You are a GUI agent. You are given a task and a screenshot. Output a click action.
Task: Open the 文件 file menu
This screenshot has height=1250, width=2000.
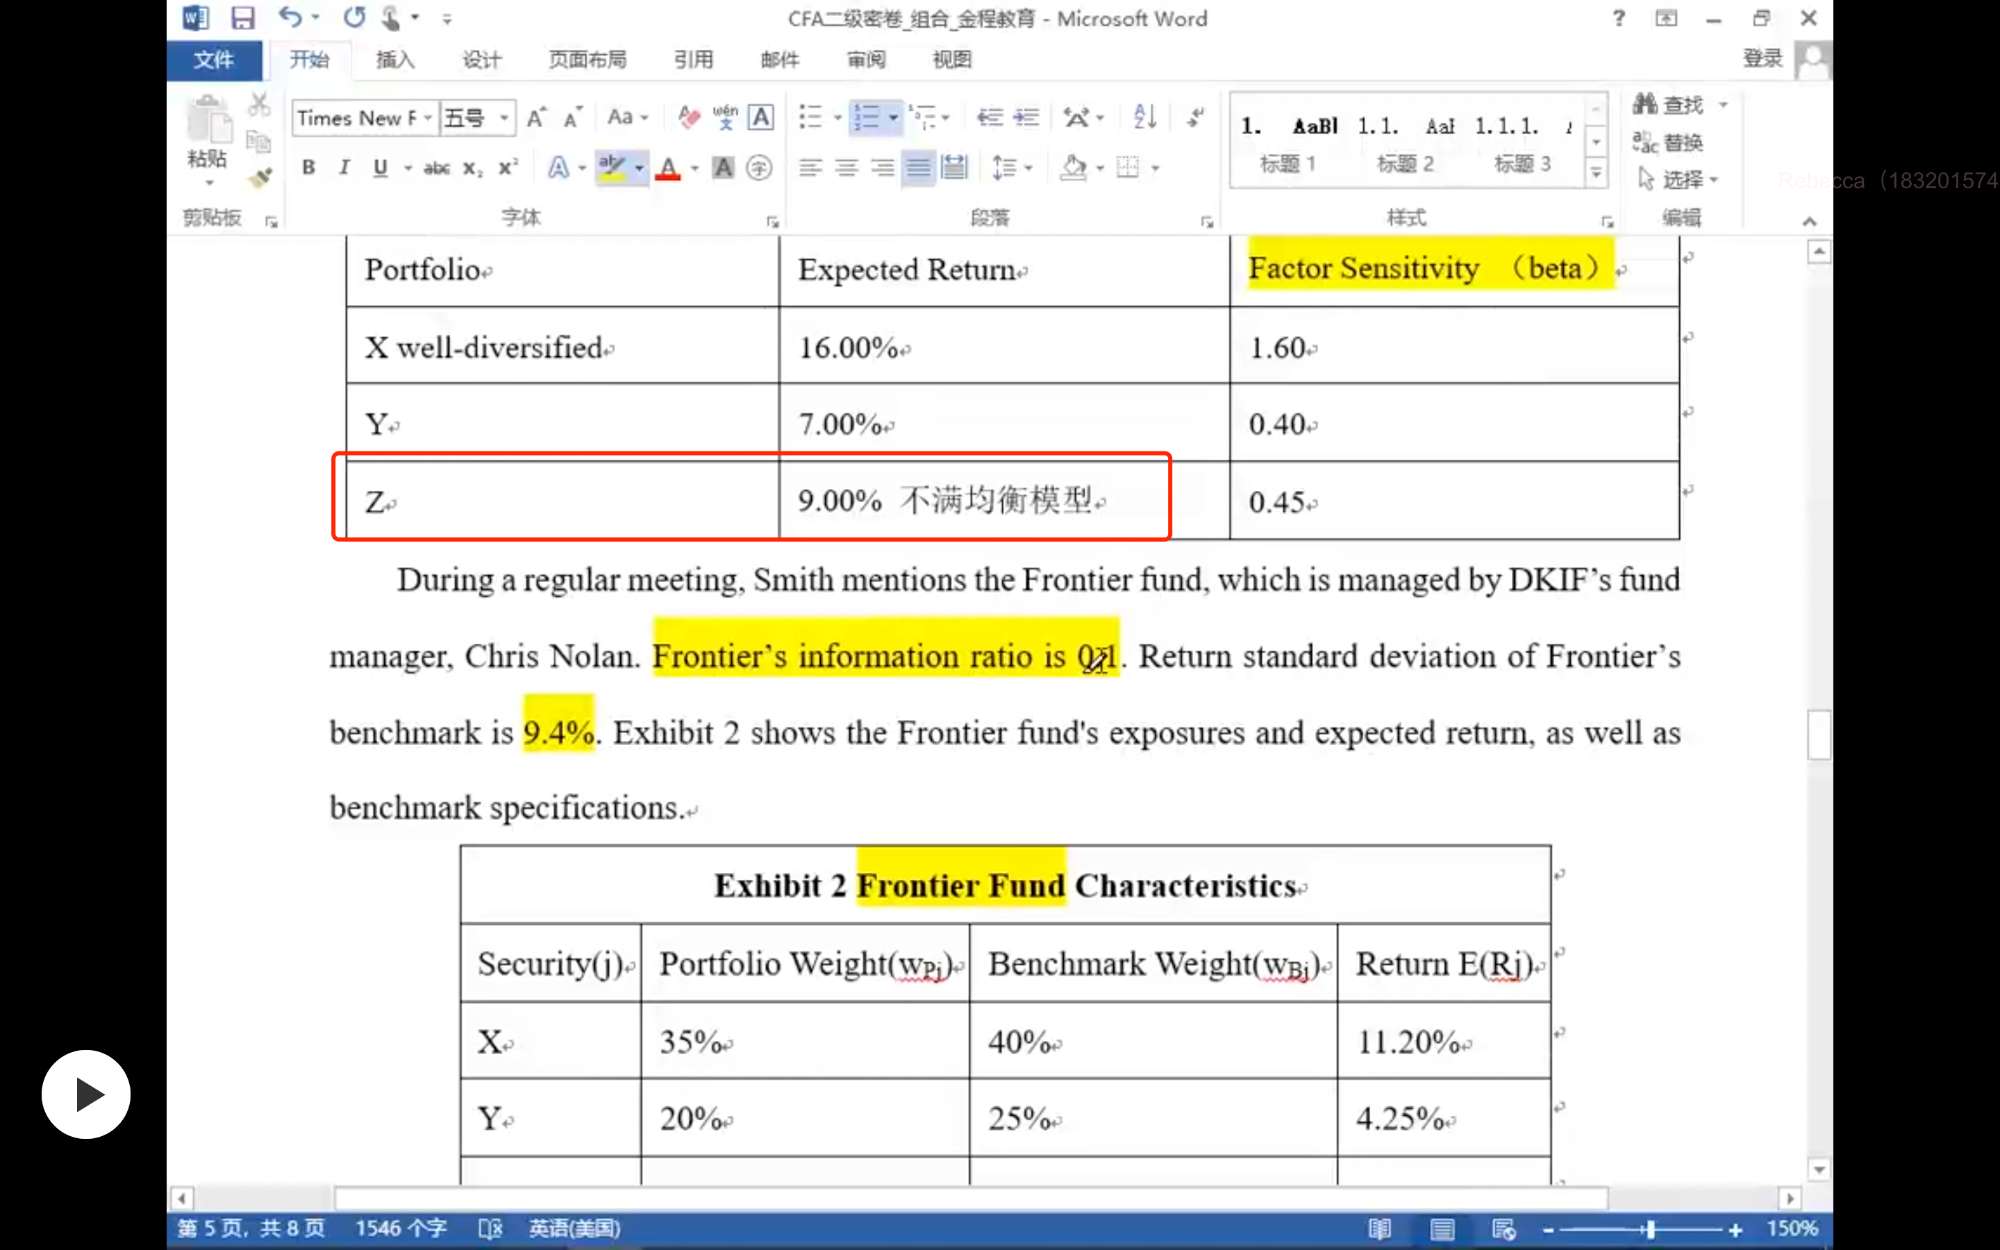tap(213, 60)
